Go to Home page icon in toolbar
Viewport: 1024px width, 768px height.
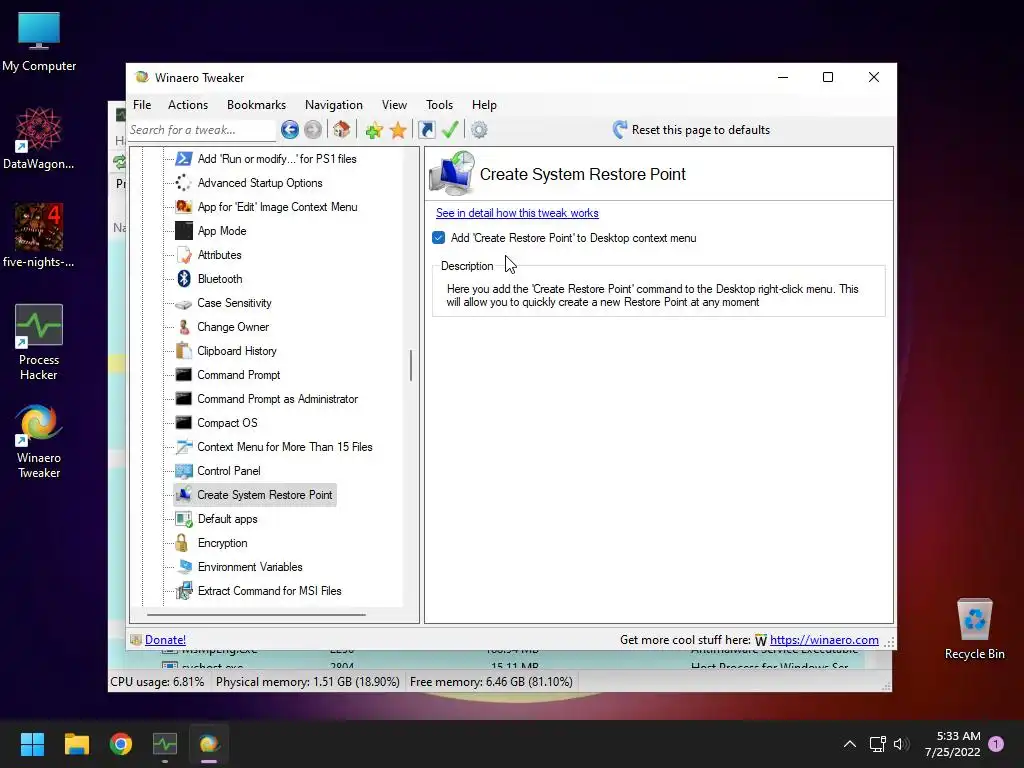(342, 130)
